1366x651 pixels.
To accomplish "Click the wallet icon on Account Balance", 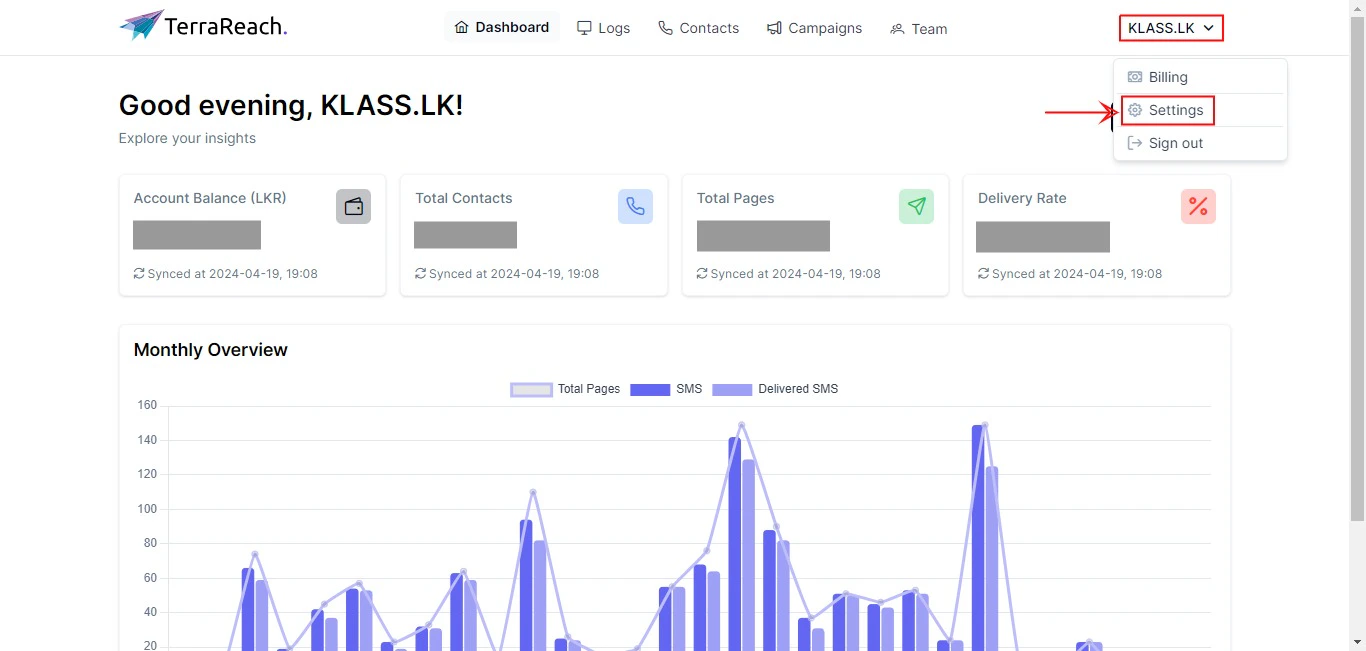I will (x=353, y=206).
